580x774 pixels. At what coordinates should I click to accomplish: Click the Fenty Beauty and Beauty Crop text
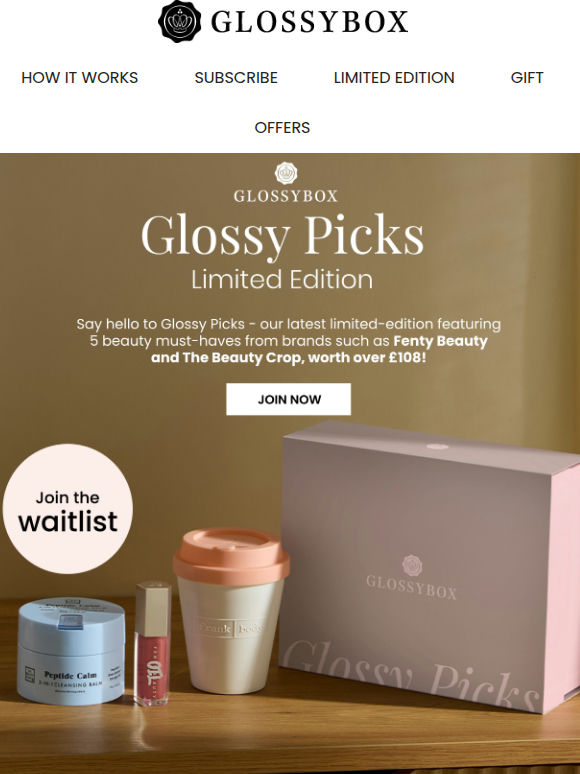(319, 349)
